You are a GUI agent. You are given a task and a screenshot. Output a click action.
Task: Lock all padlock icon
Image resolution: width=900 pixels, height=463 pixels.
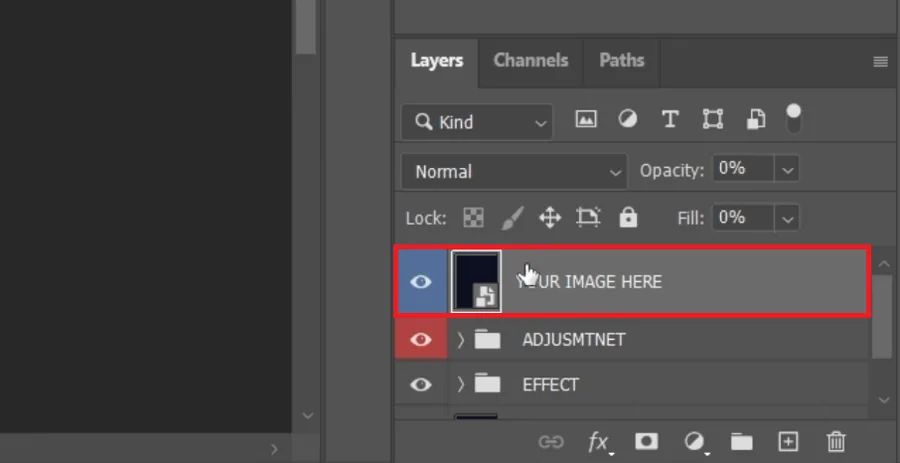[628, 217]
